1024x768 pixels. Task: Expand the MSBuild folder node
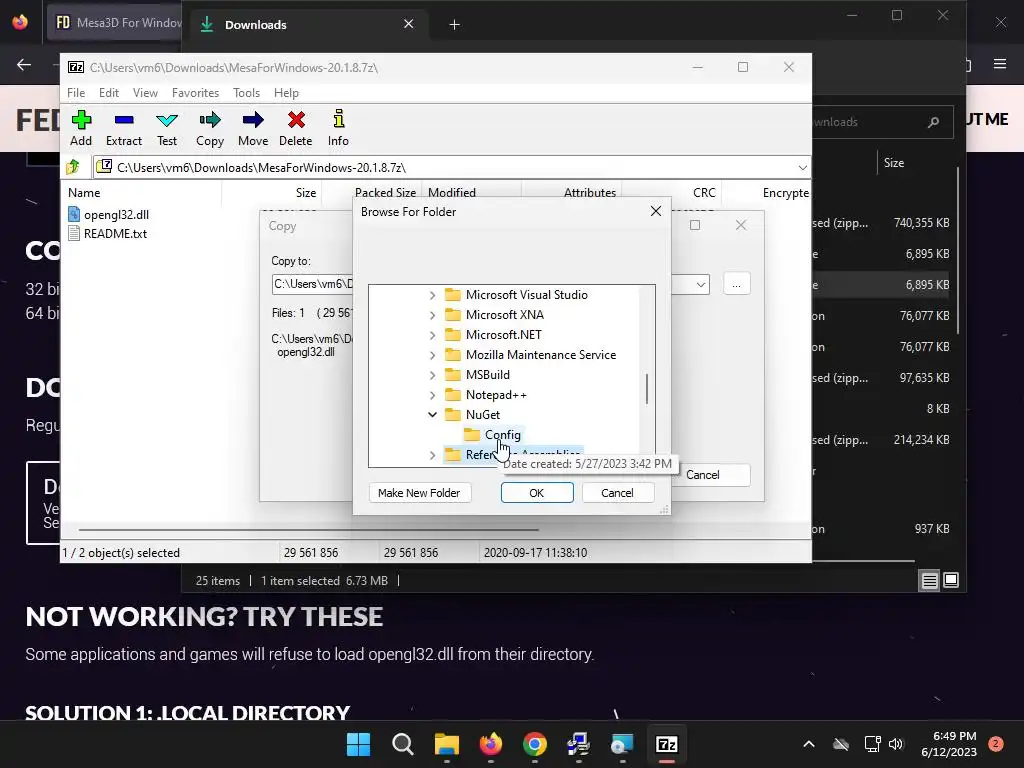(x=432, y=375)
